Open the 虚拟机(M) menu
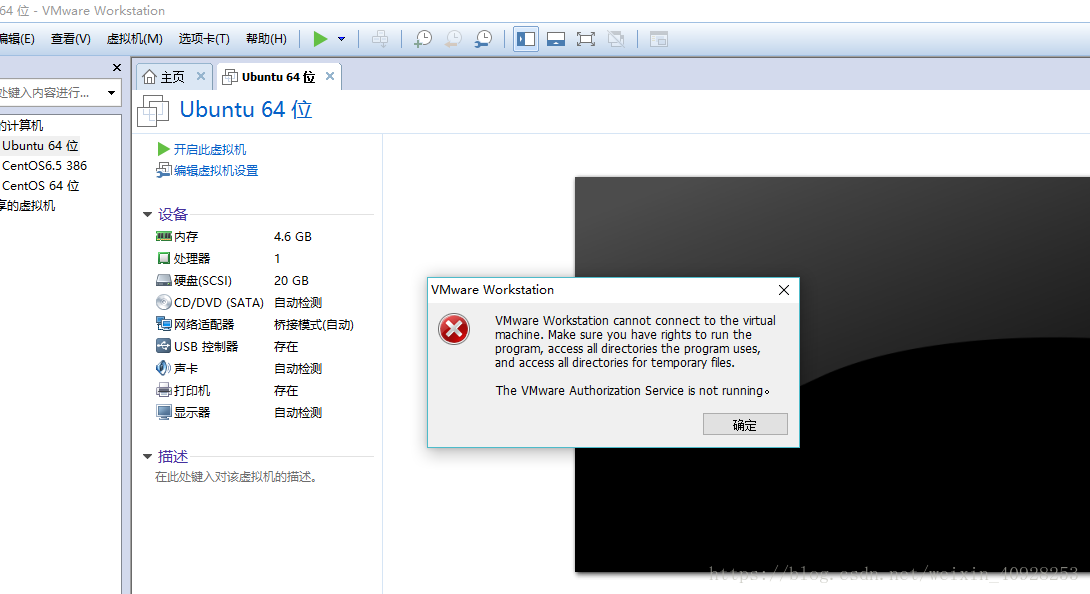 (134, 39)
